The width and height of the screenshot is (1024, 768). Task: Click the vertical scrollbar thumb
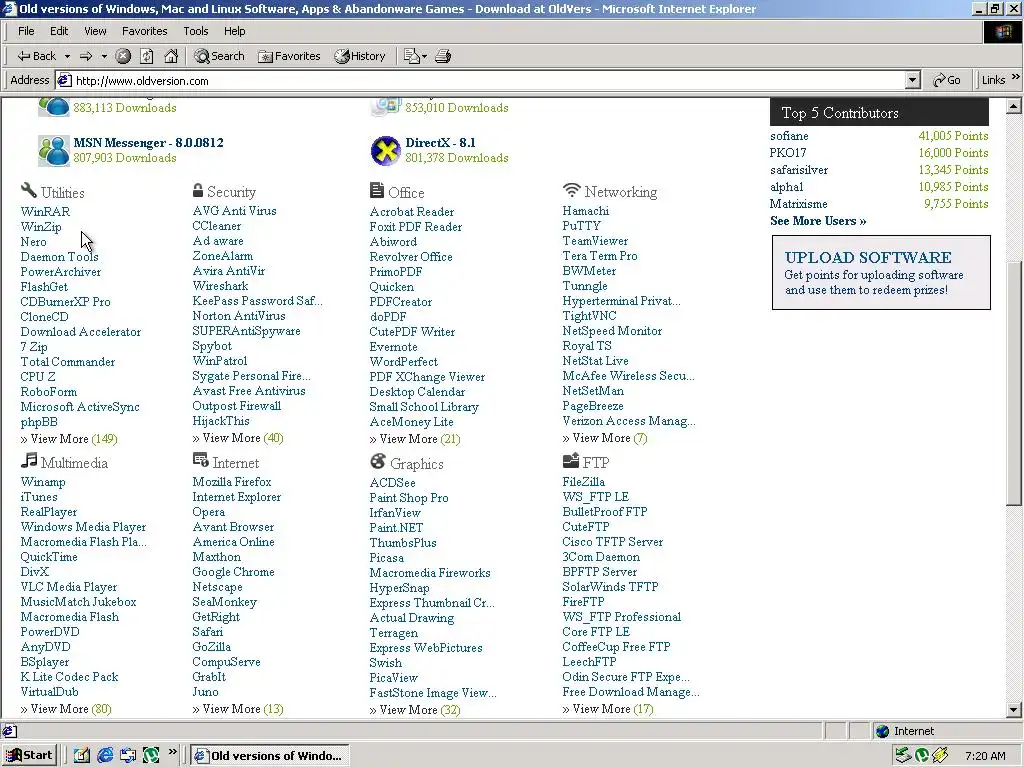coord(1014,383)
